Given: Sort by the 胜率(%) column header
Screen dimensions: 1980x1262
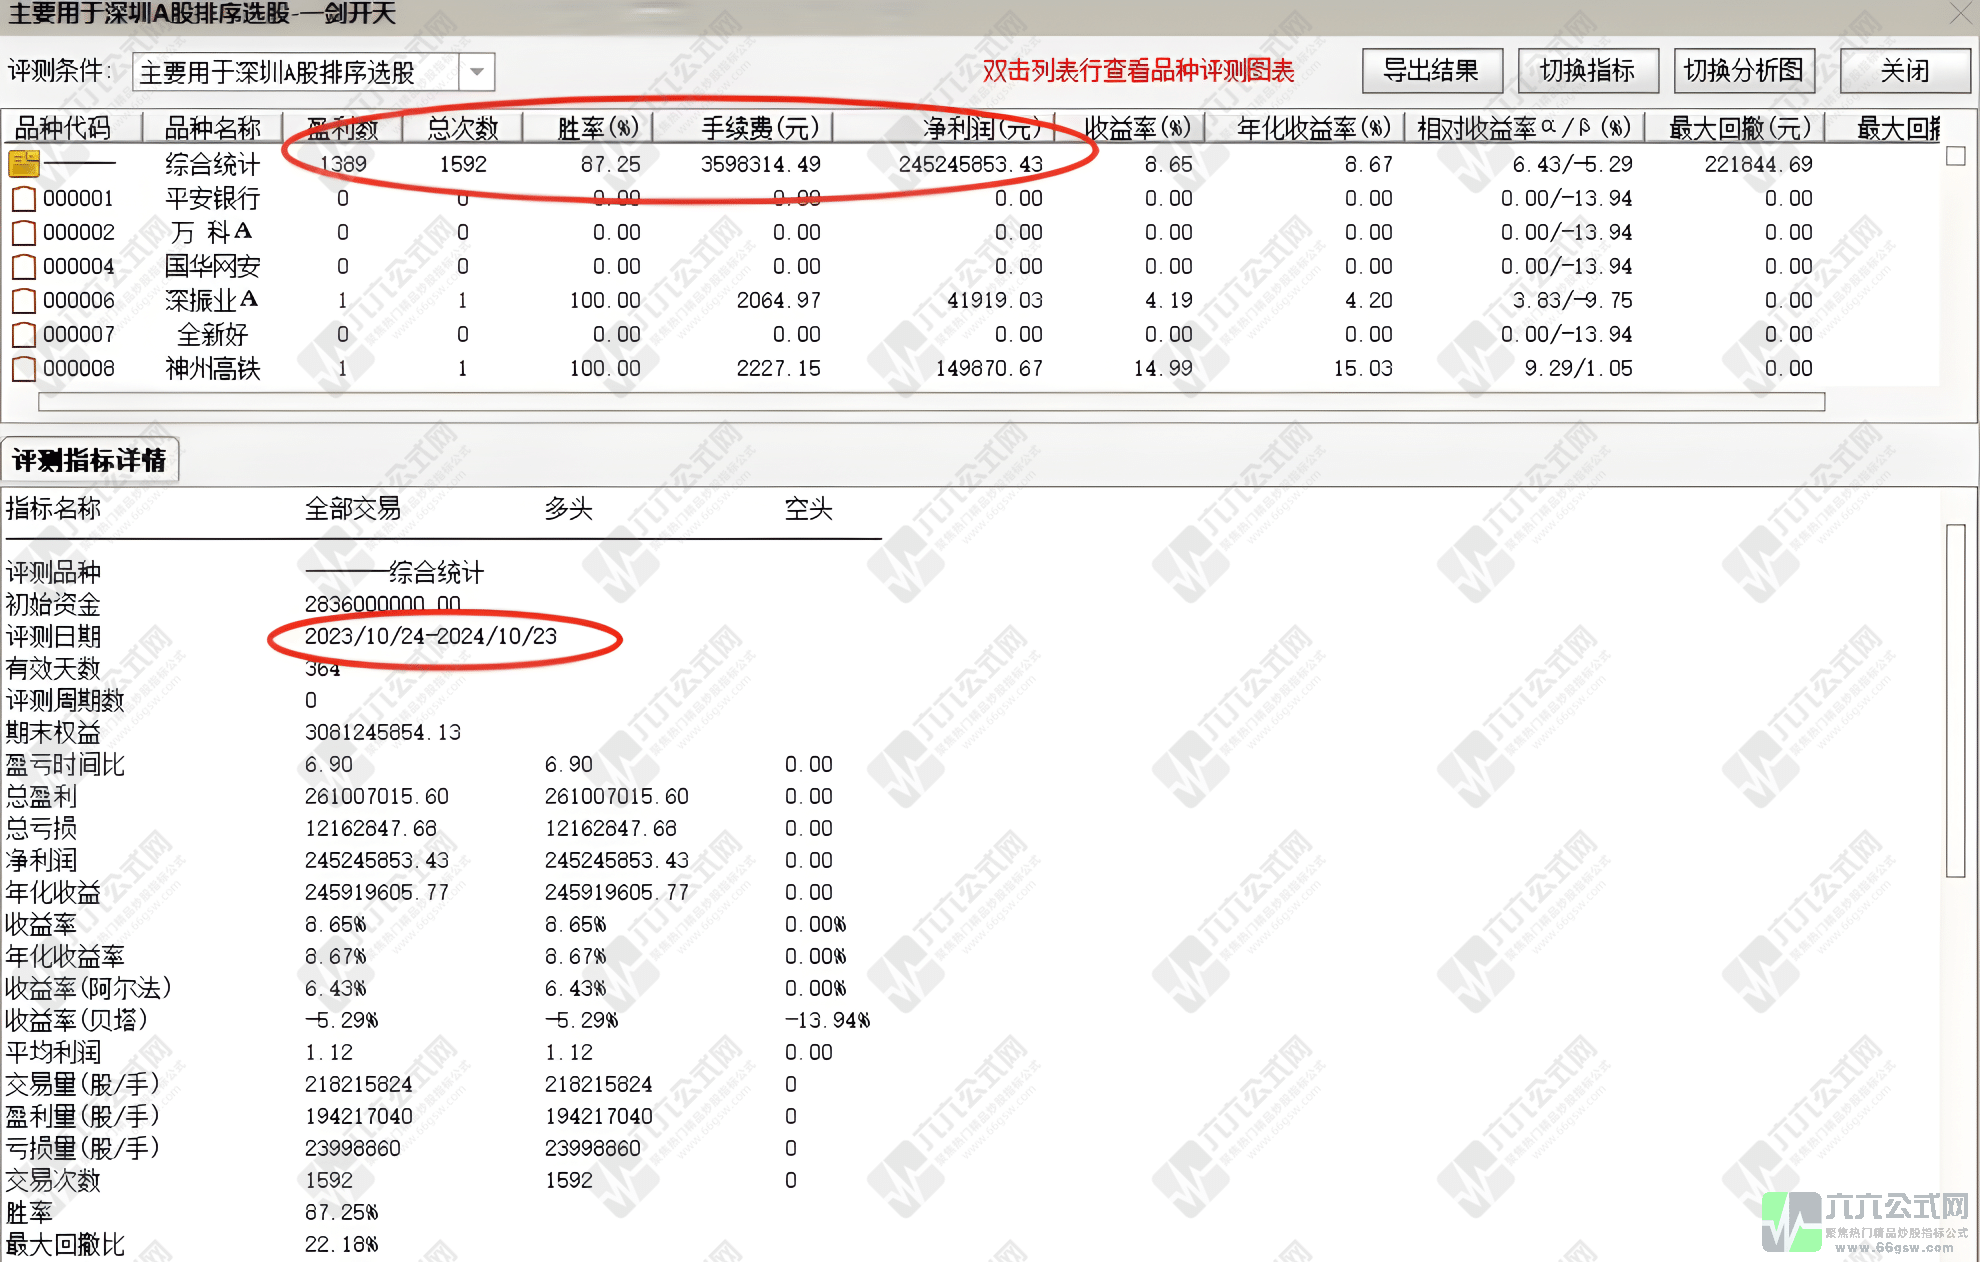Looking at the screenshot, I should 597,128.
